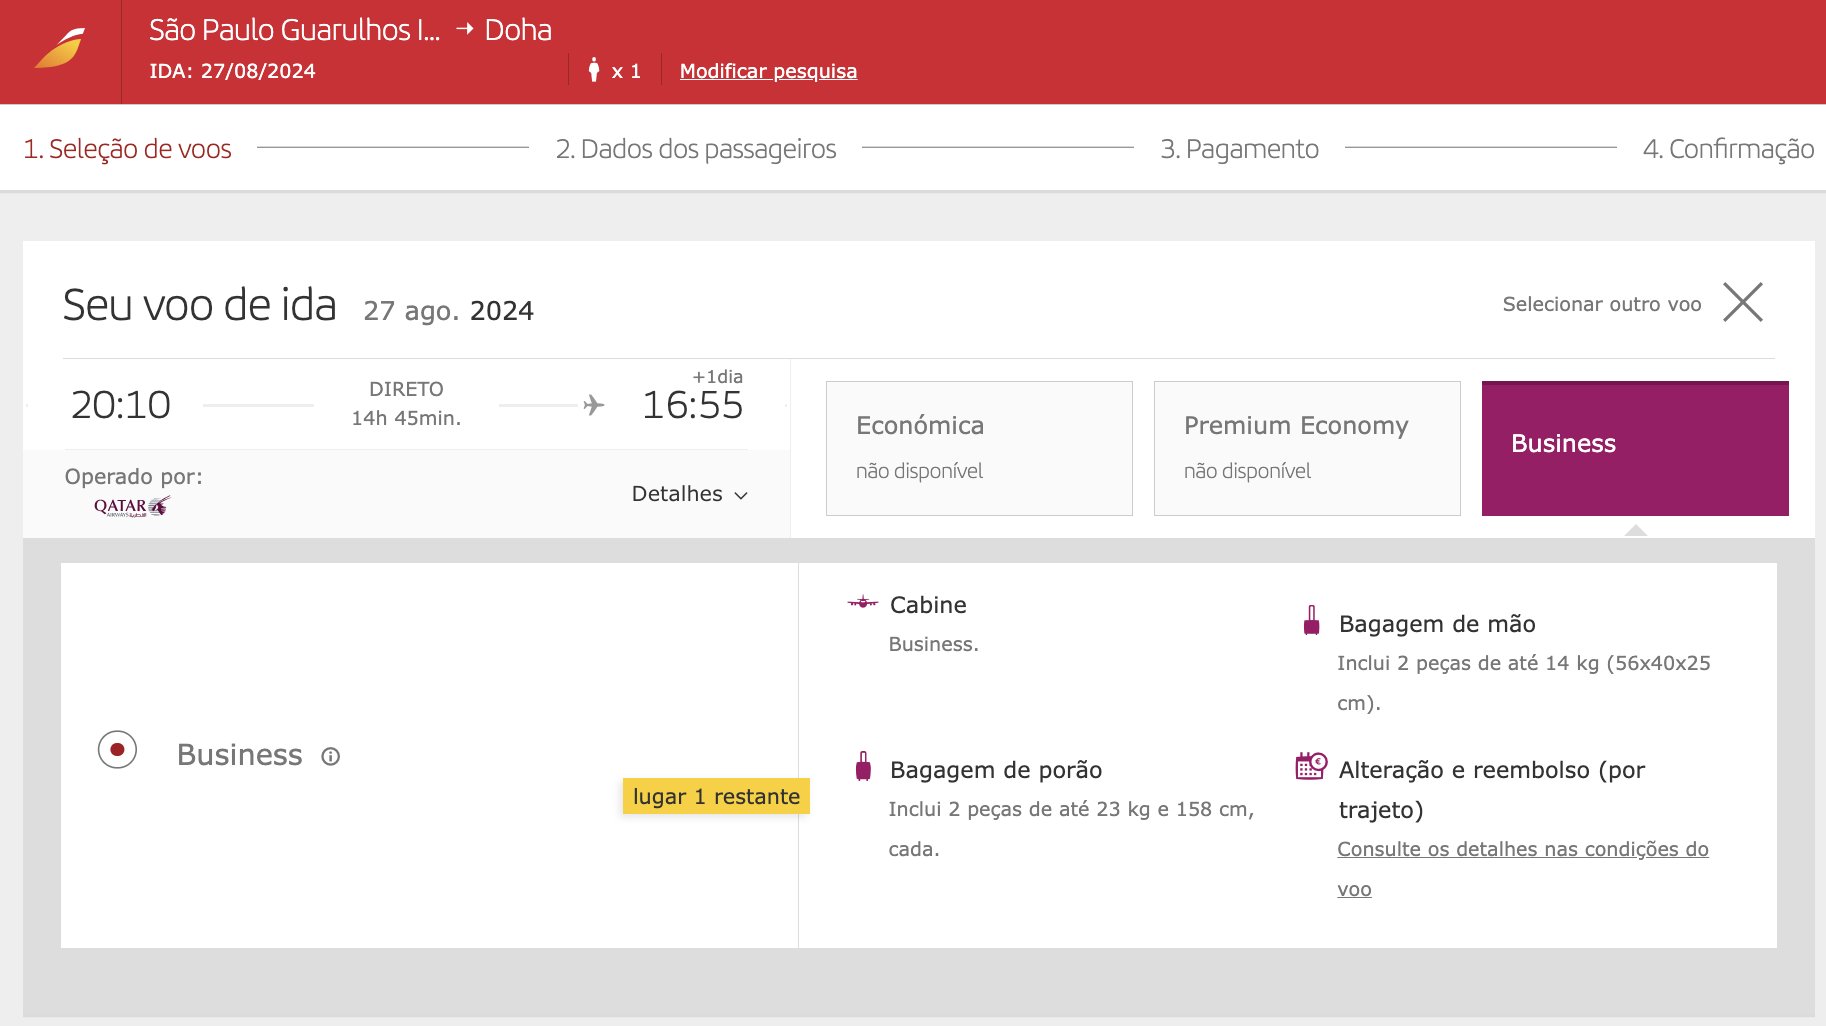Click the passenger icon in header
The width and height of the screenshot is (1826, 1026).
tap(594, 70)
